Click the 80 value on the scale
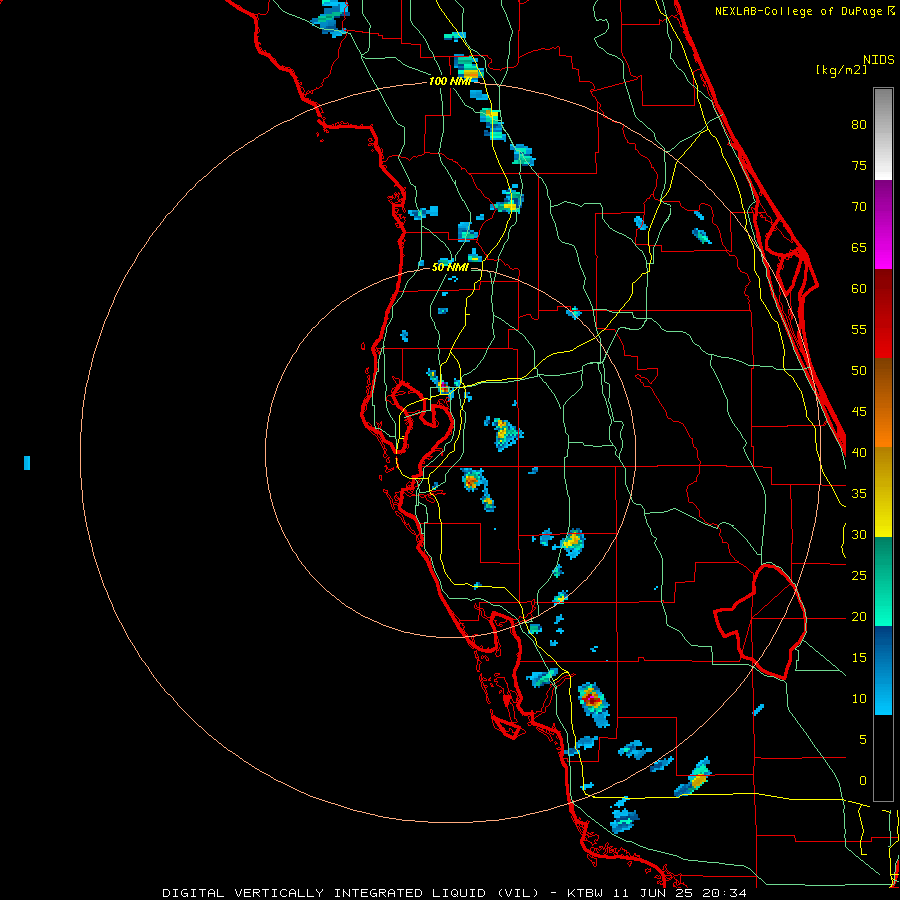Image resolution: width=900 pixels, height=900 pixels. pos(859,125)
